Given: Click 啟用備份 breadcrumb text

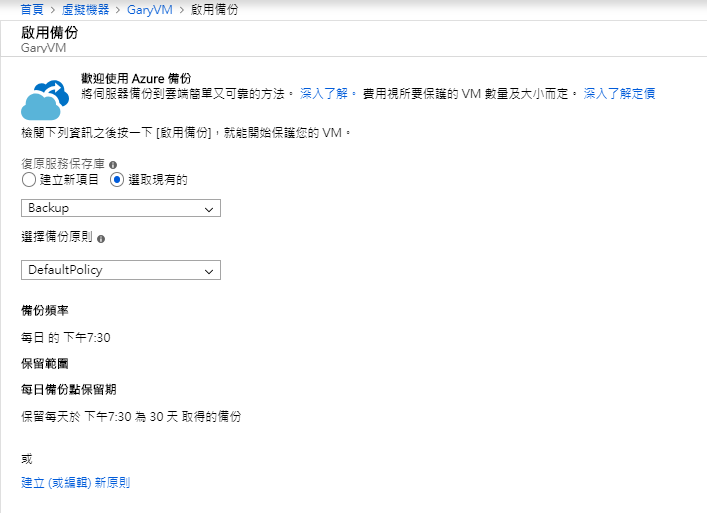Looking at the screenshot, I should click(x=215, y=9).
